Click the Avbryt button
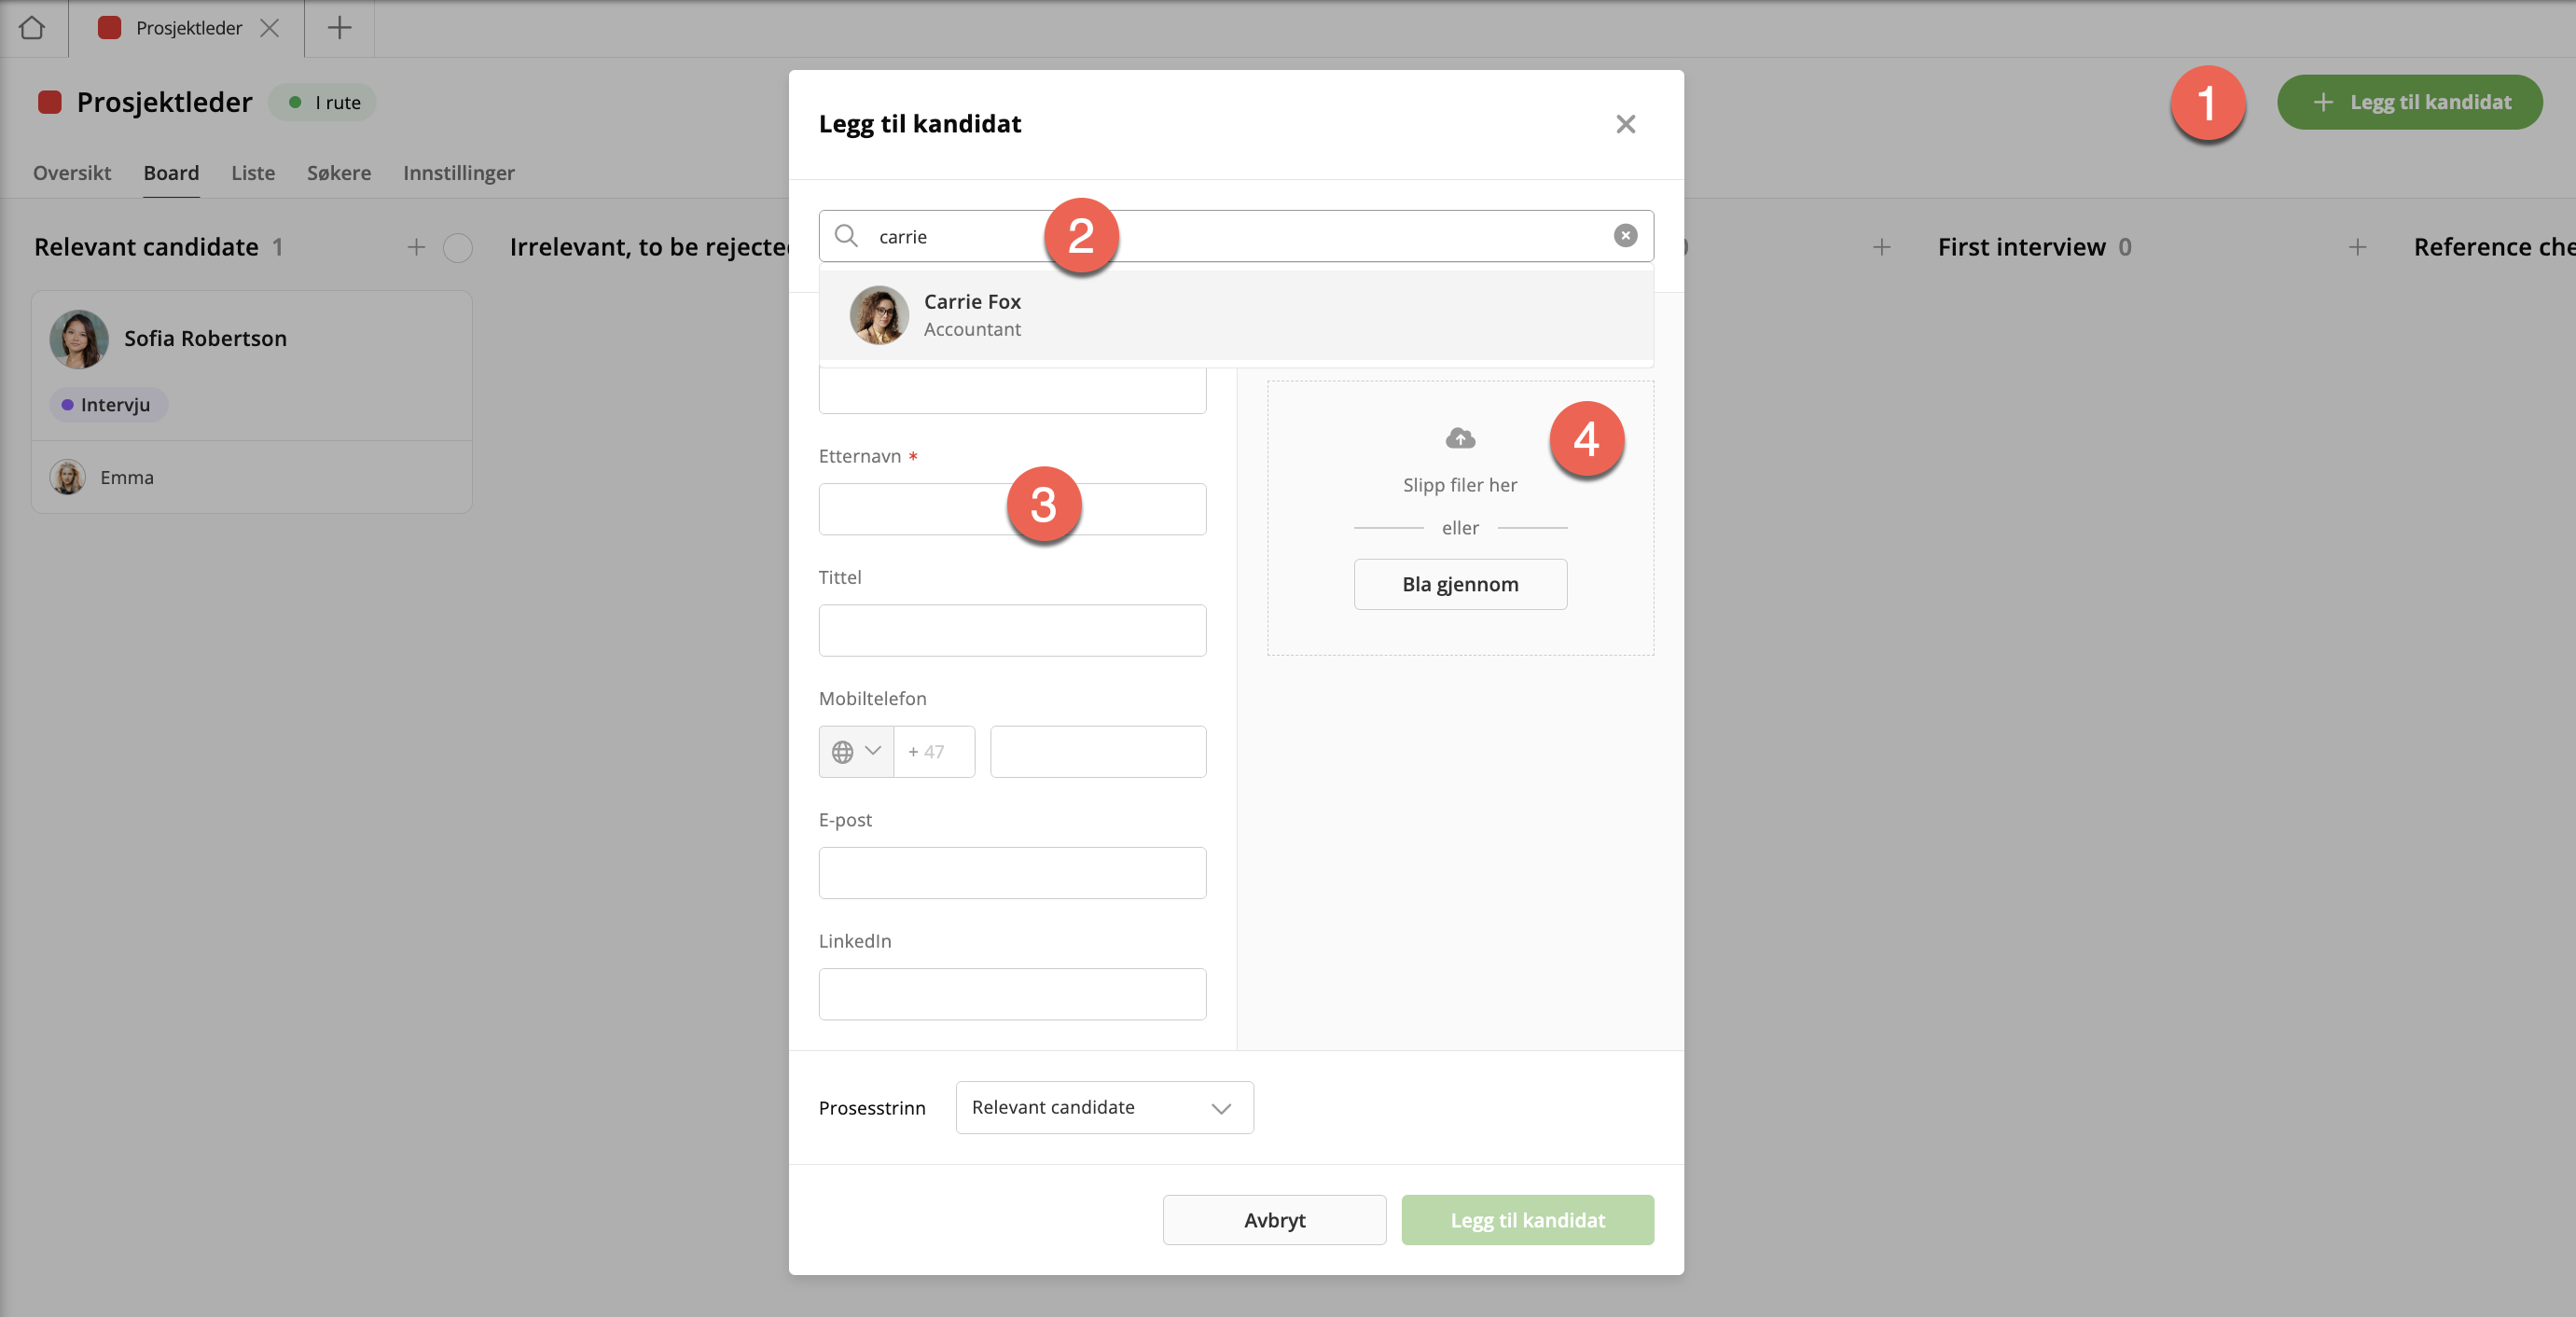This screenshot has width=2576, height=1317. (x=1273, y=1219)
